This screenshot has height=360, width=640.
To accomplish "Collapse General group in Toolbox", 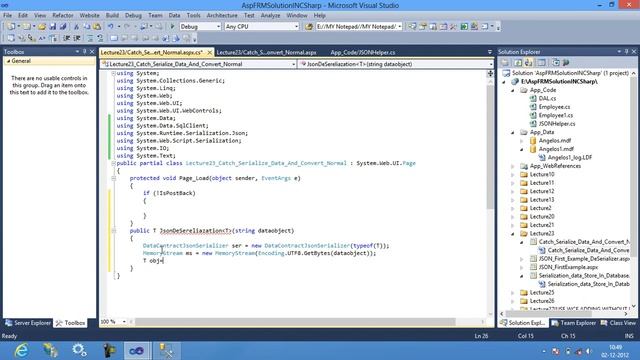I will point(8,61).
